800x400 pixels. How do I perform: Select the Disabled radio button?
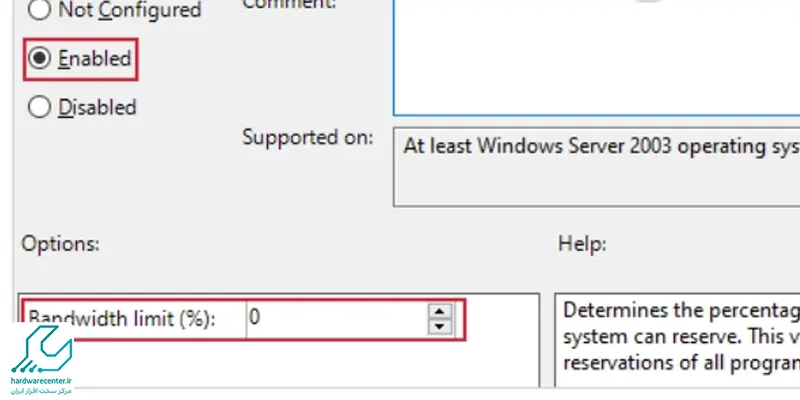click(x=39, y=107)
